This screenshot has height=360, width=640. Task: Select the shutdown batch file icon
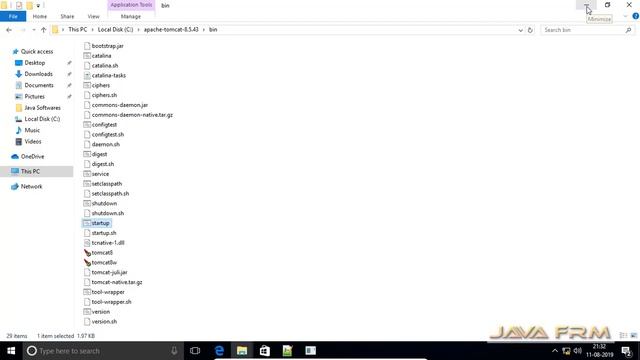pos(87,203)
